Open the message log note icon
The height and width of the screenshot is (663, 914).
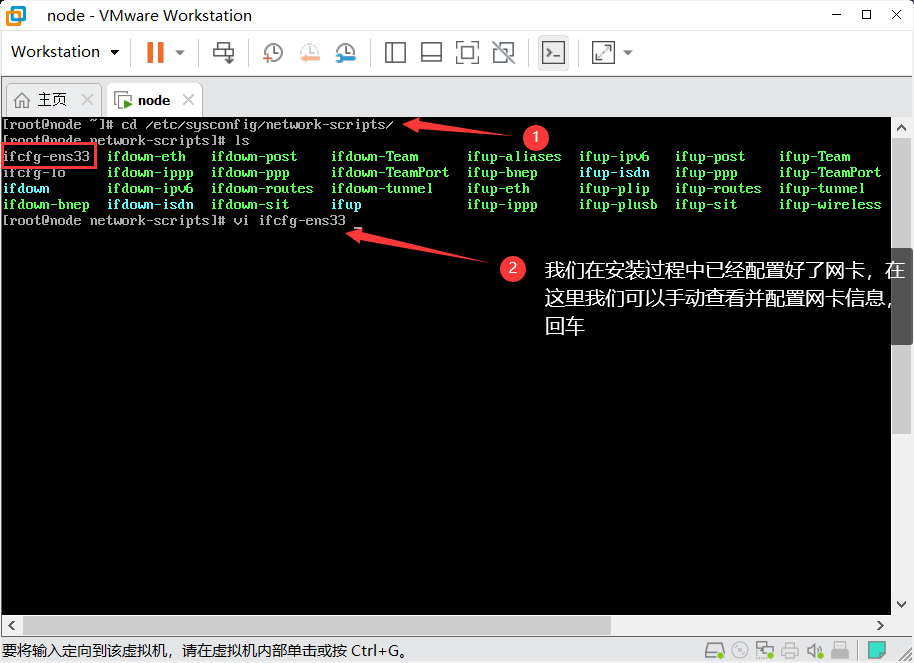click(877, 650)
